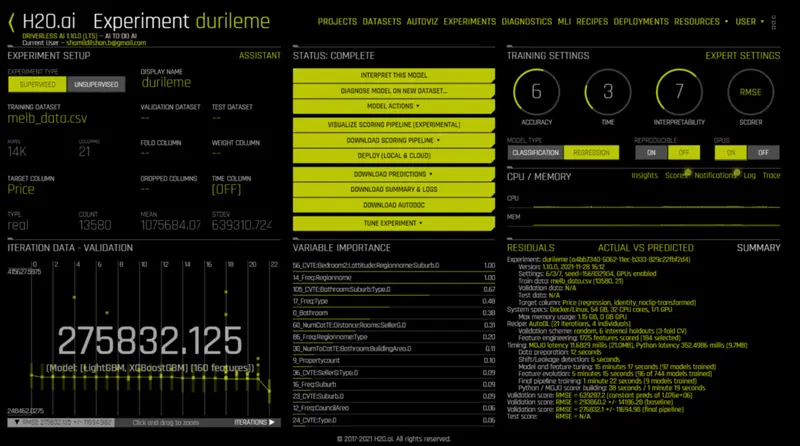Click the Accuracy dial showing 6
Viewport: 800px width, 446px height.
coord(536,92)
